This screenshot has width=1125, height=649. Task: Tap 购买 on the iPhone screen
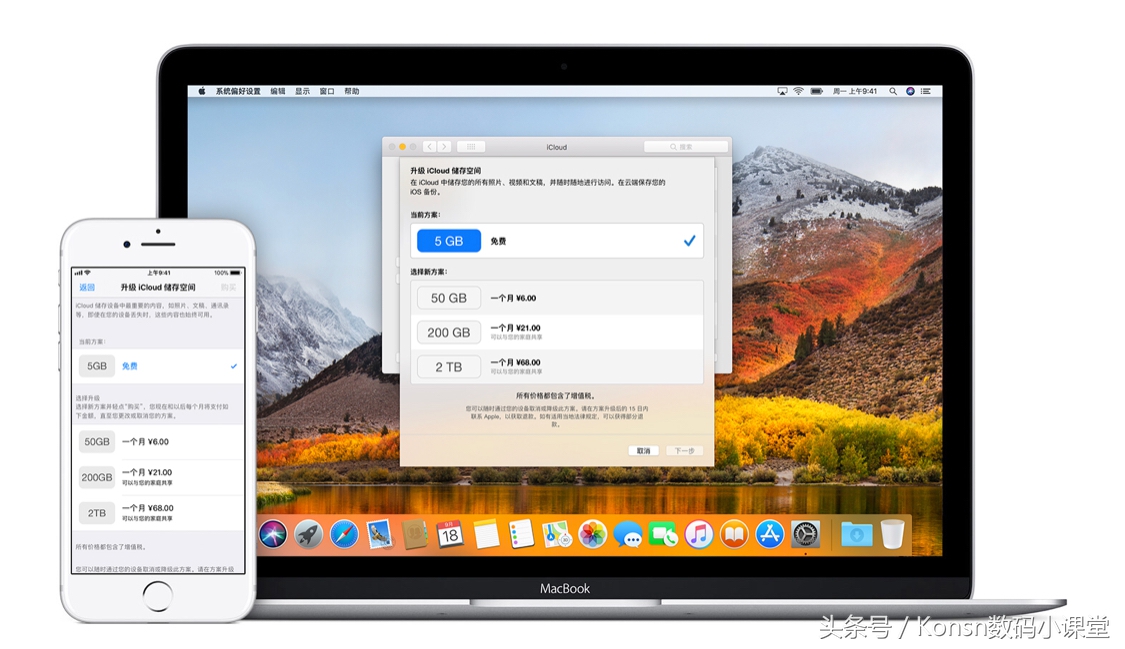tap(228, 287)
